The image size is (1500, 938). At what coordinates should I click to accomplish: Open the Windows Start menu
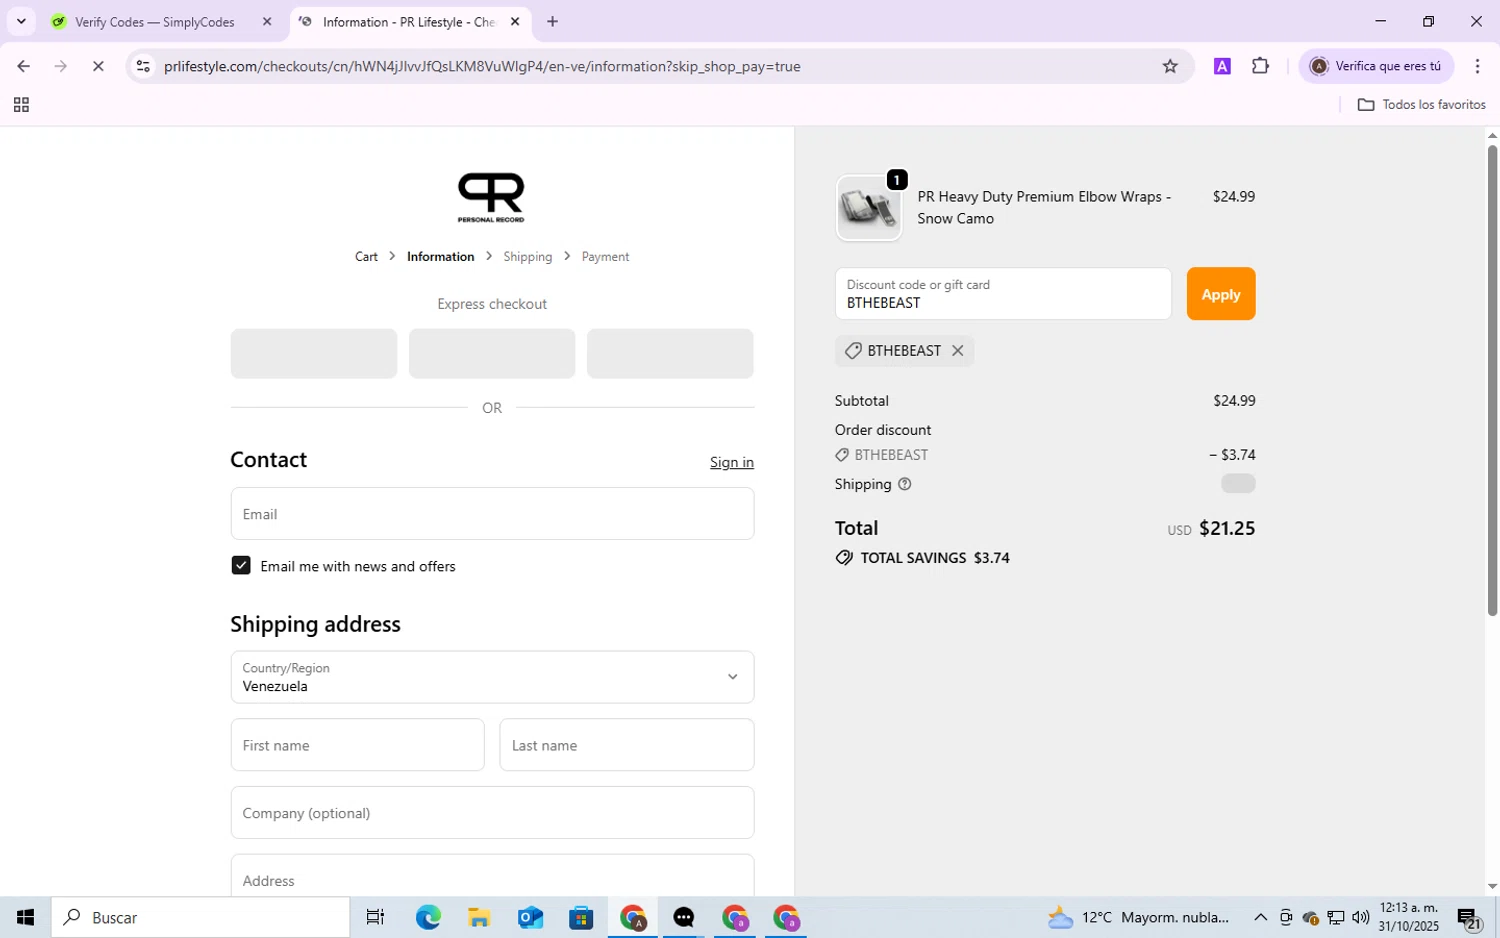(25, 917)
